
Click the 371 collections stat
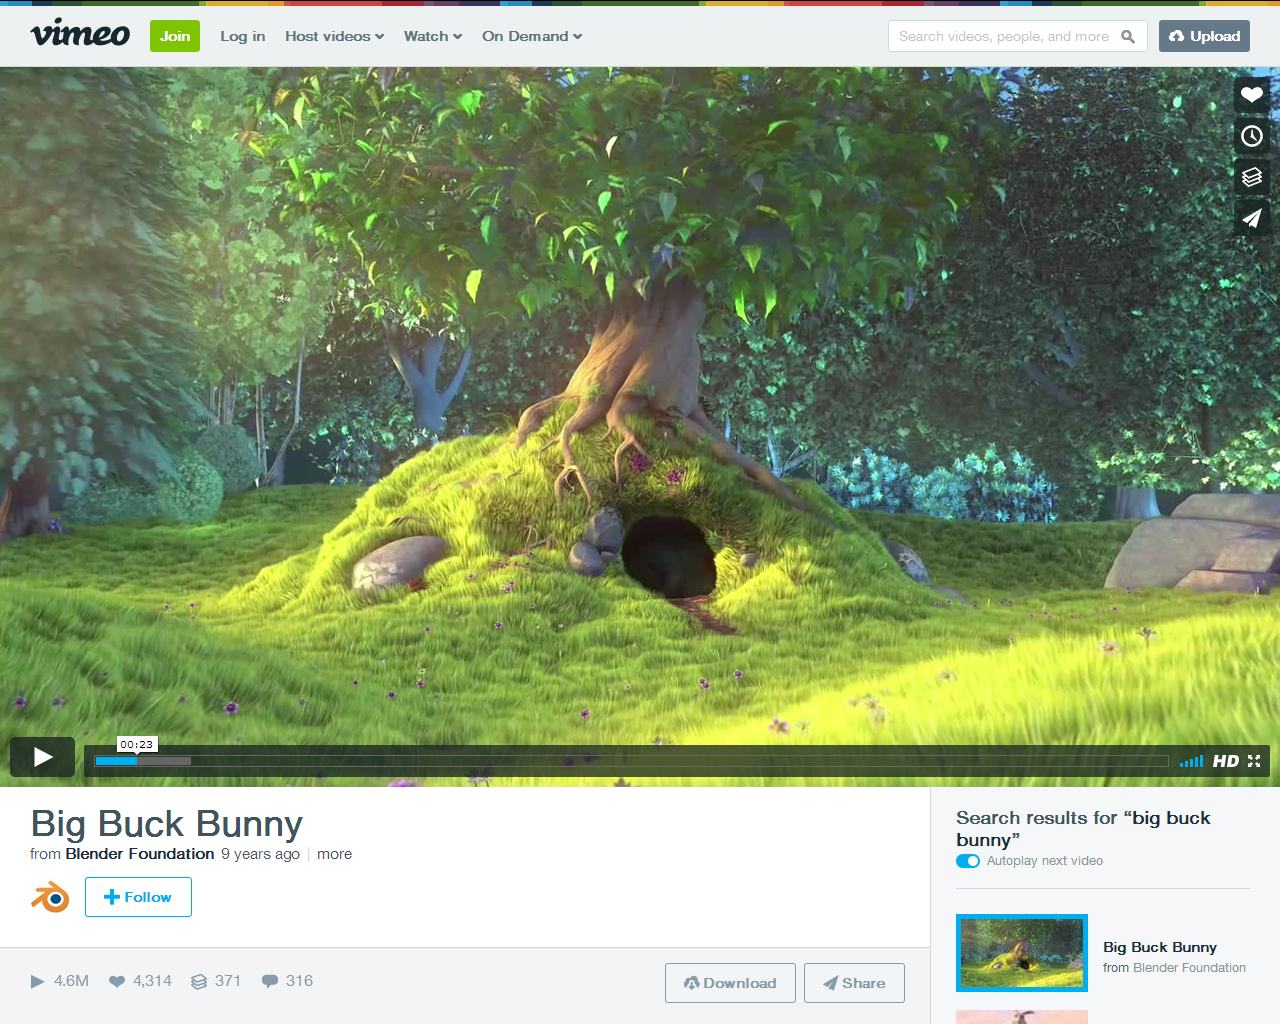pos(216,981)
